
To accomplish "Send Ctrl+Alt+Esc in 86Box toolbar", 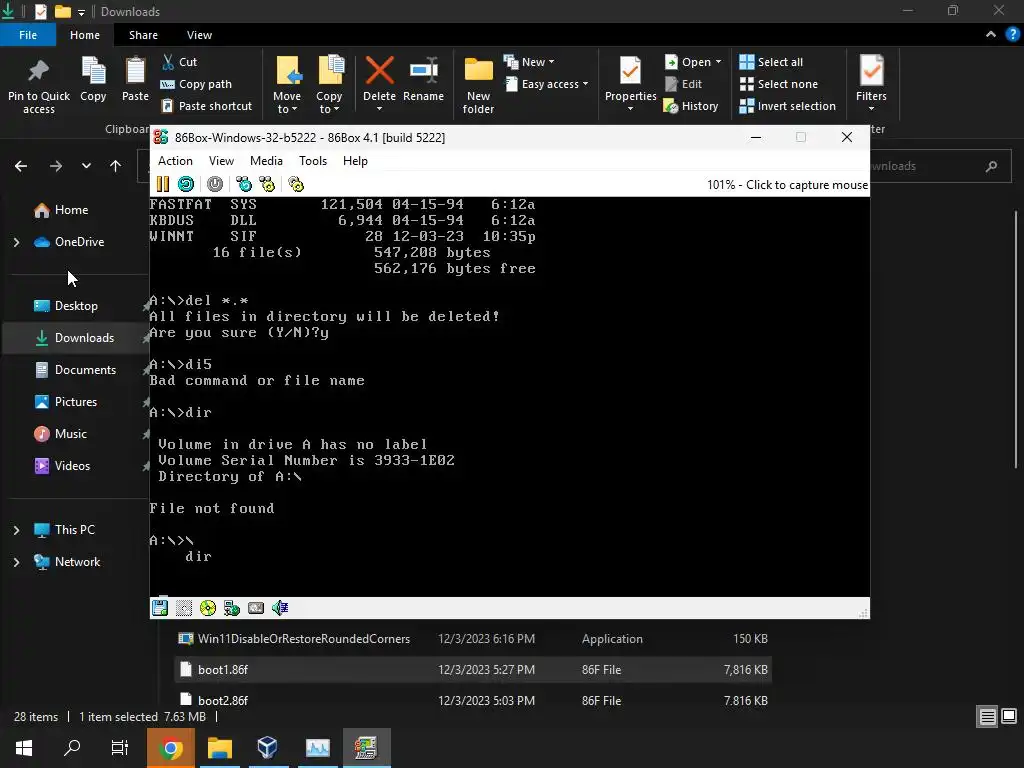I will (267, 184).
